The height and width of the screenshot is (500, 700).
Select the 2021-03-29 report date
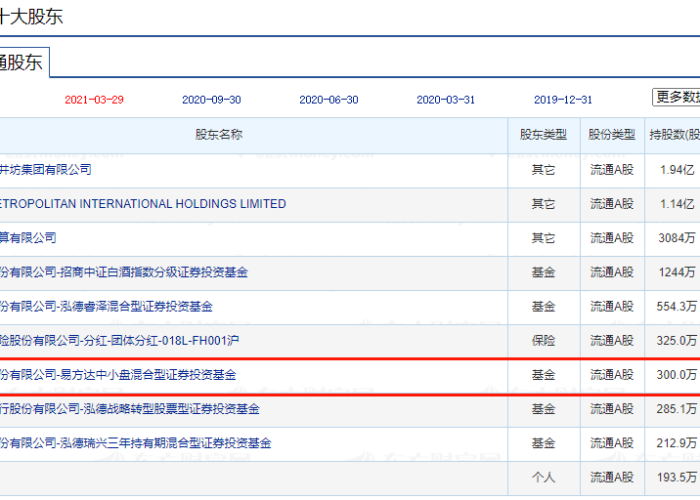[94, 100]
